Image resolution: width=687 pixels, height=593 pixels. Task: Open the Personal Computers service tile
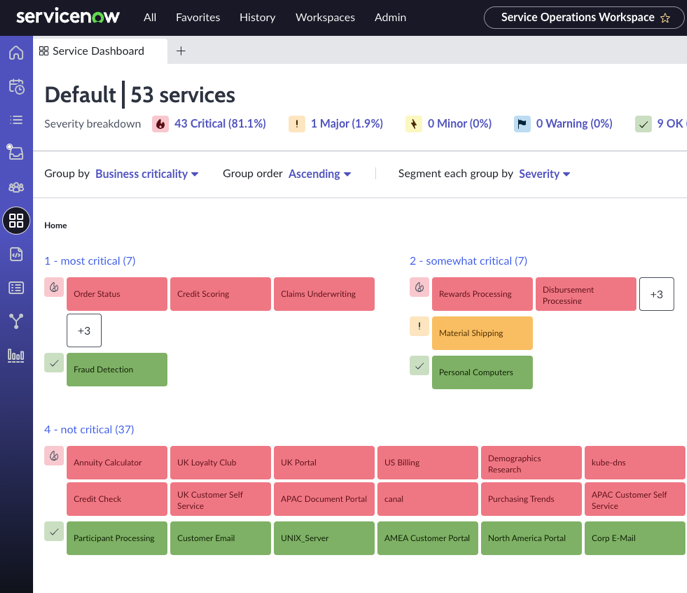tap(482, 372)
